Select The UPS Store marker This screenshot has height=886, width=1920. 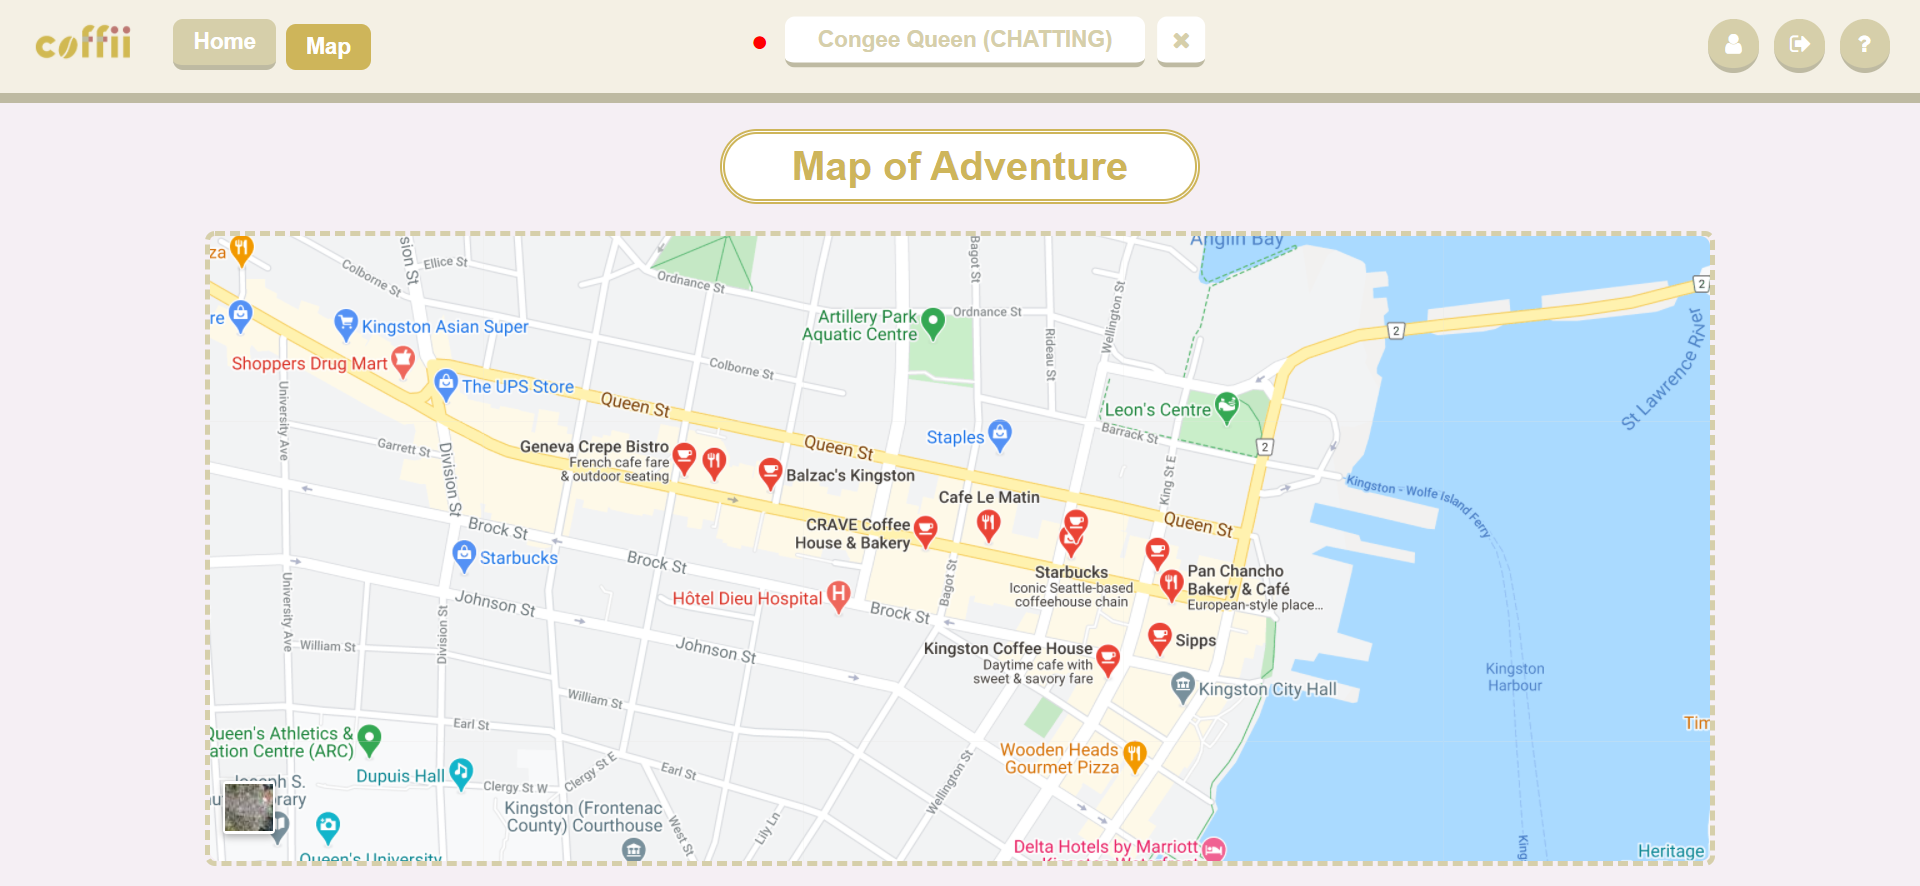pyautogui.click(x=446, y=383)
